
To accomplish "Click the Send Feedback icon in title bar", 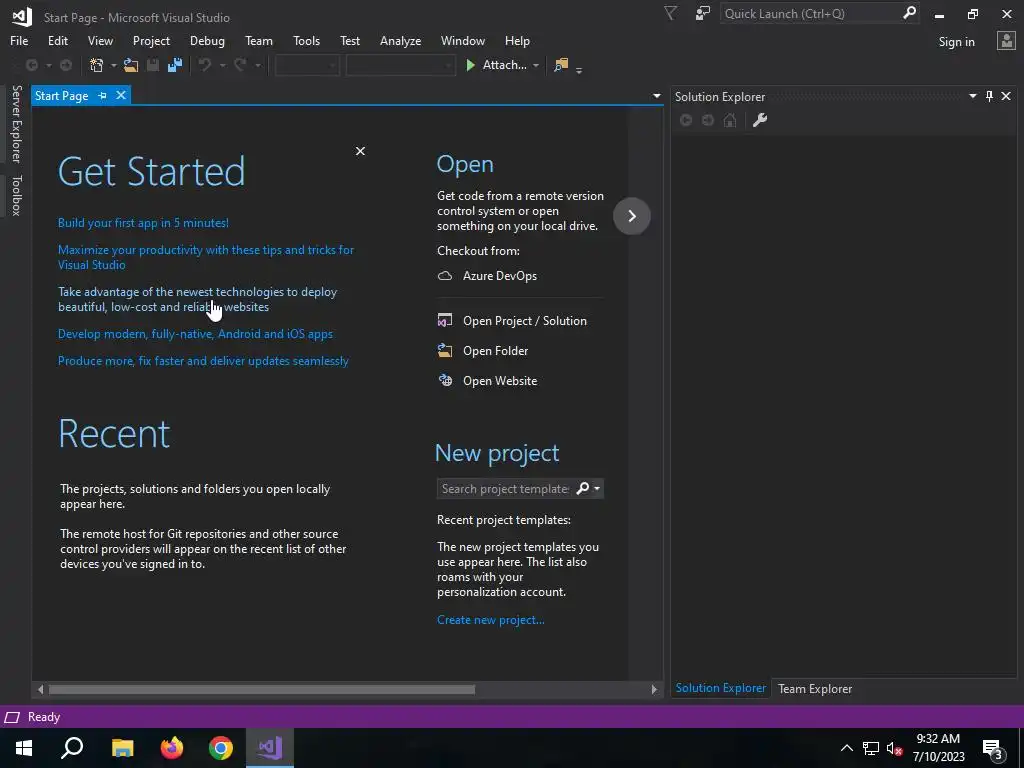I will tap(703, 13).
